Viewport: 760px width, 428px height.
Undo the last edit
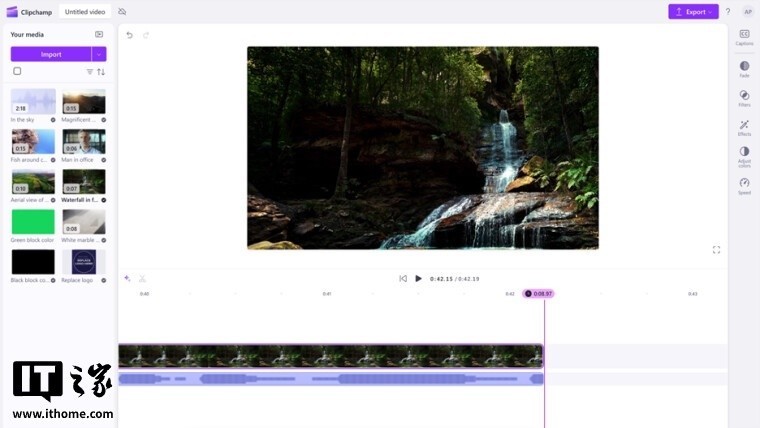[129, 35]
